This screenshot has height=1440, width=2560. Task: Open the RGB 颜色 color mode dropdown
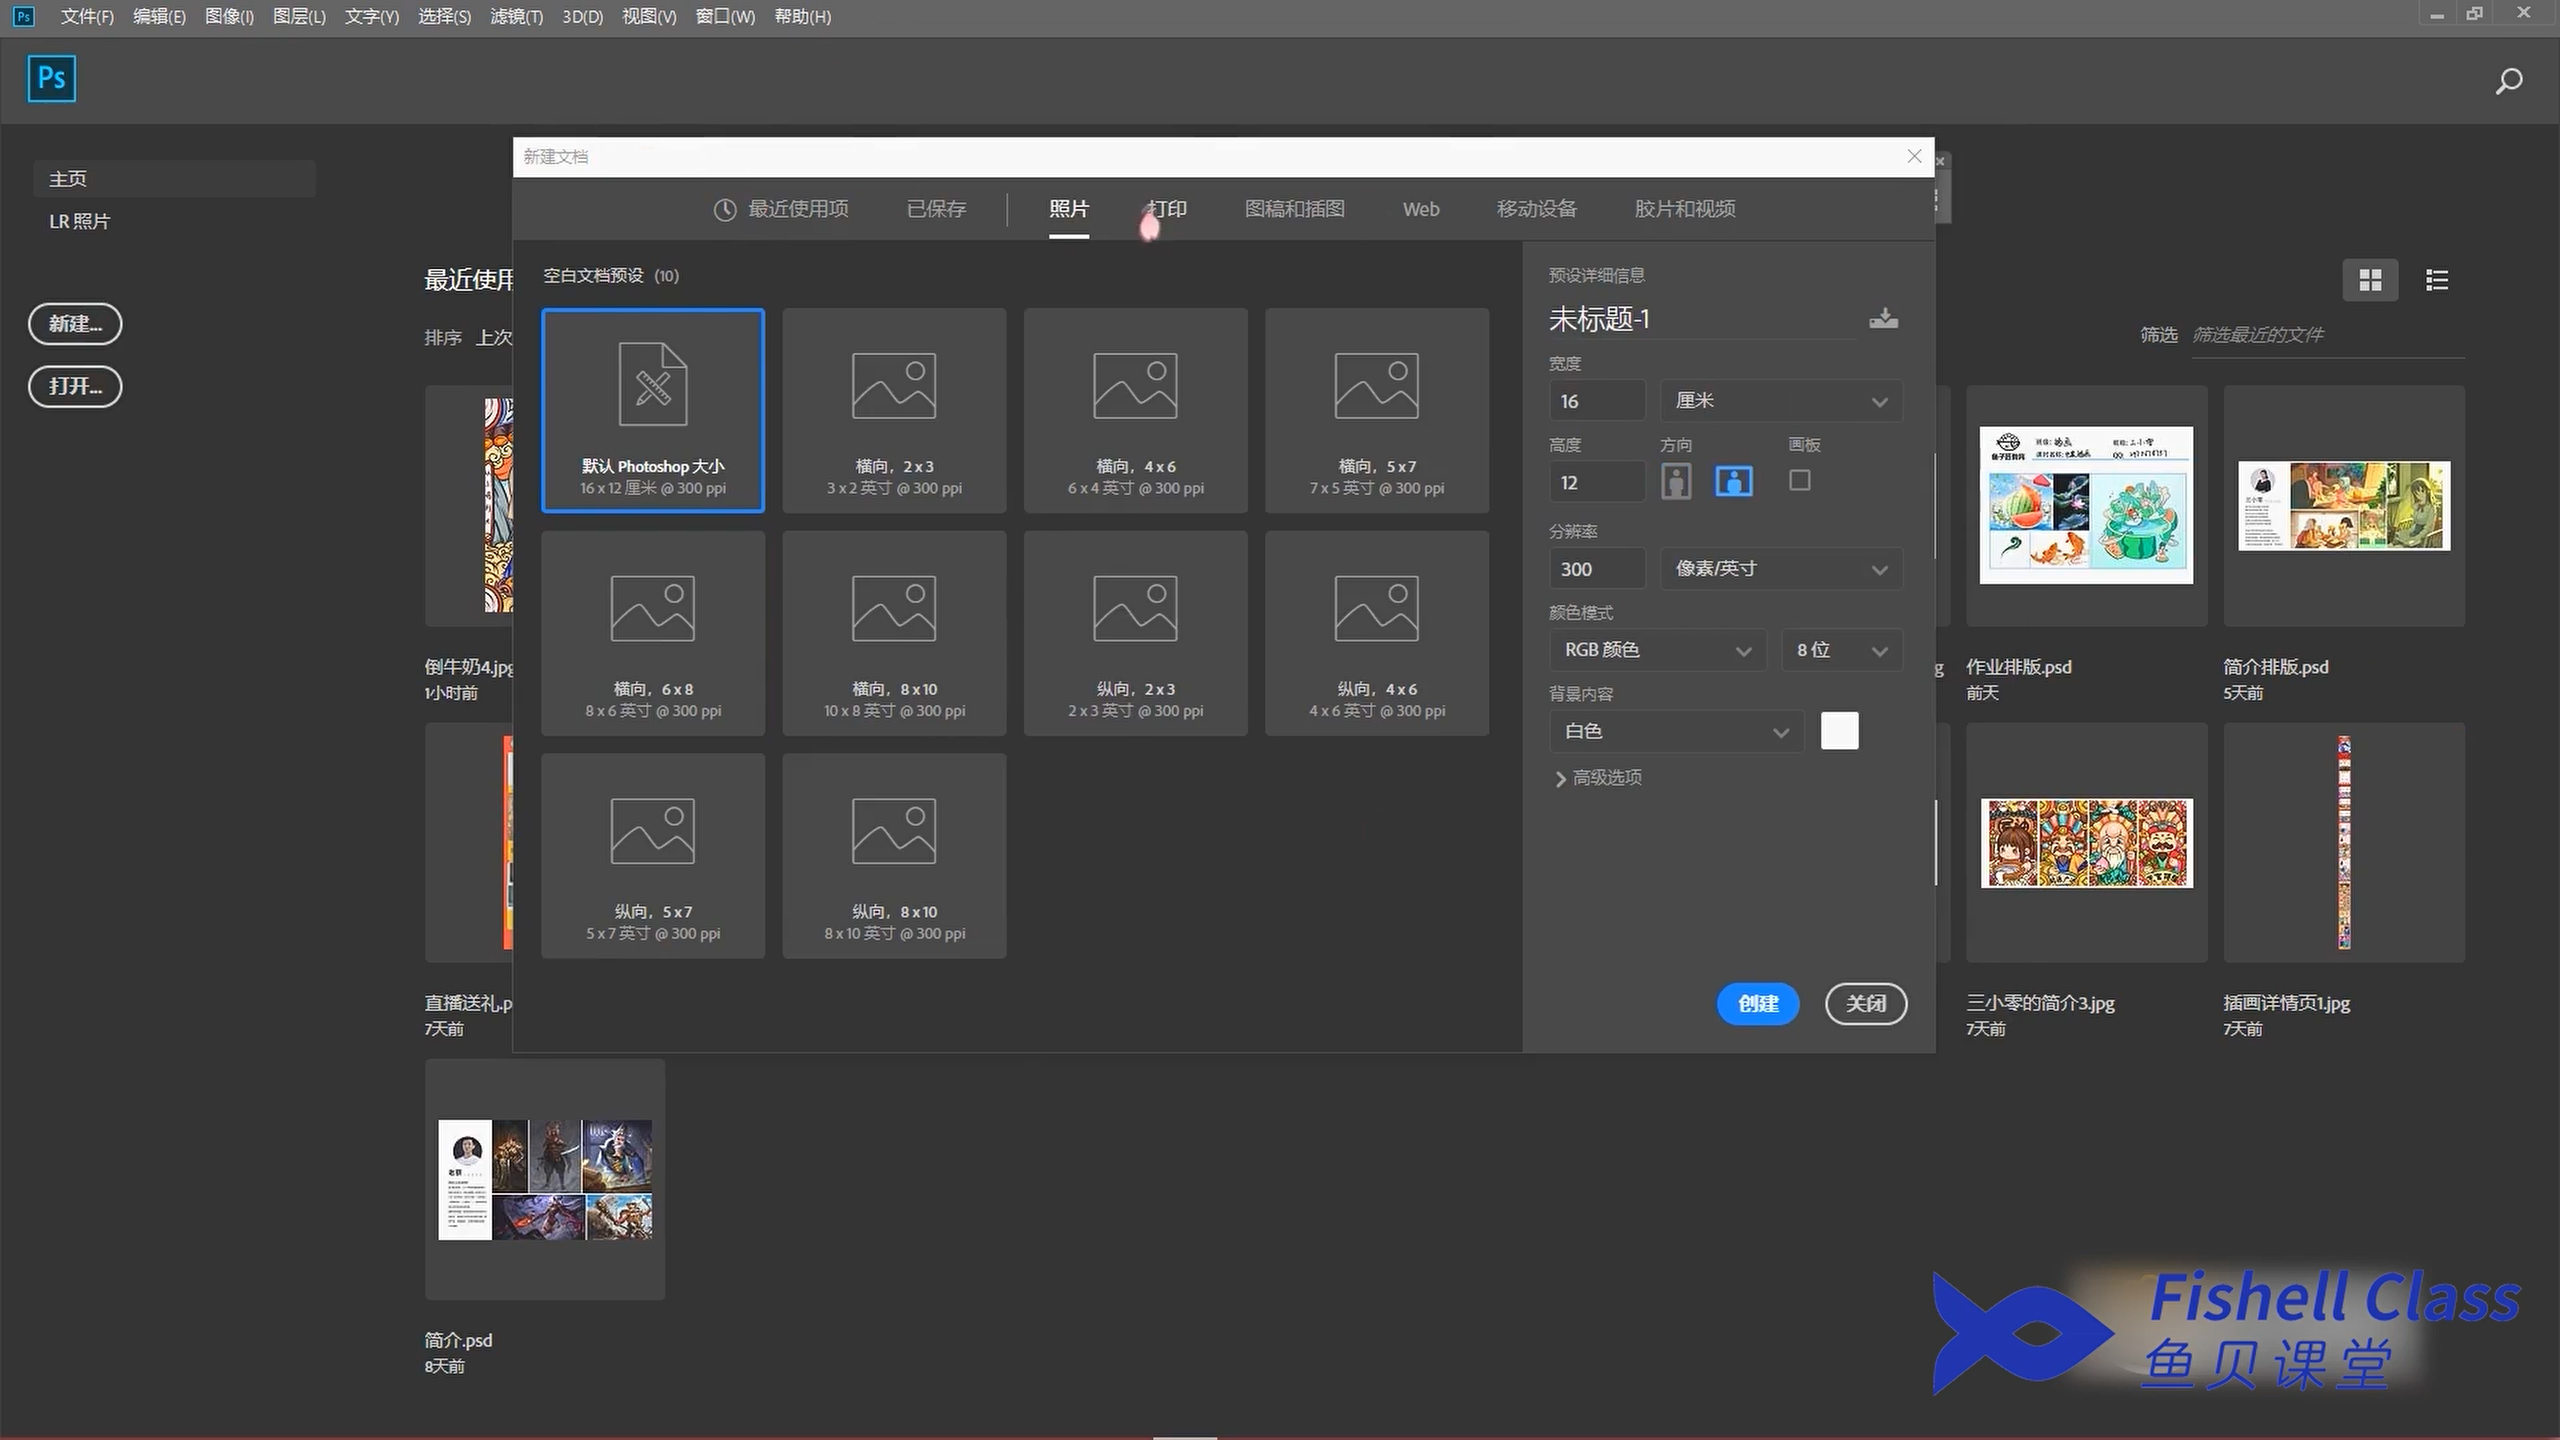[1657, 650]
